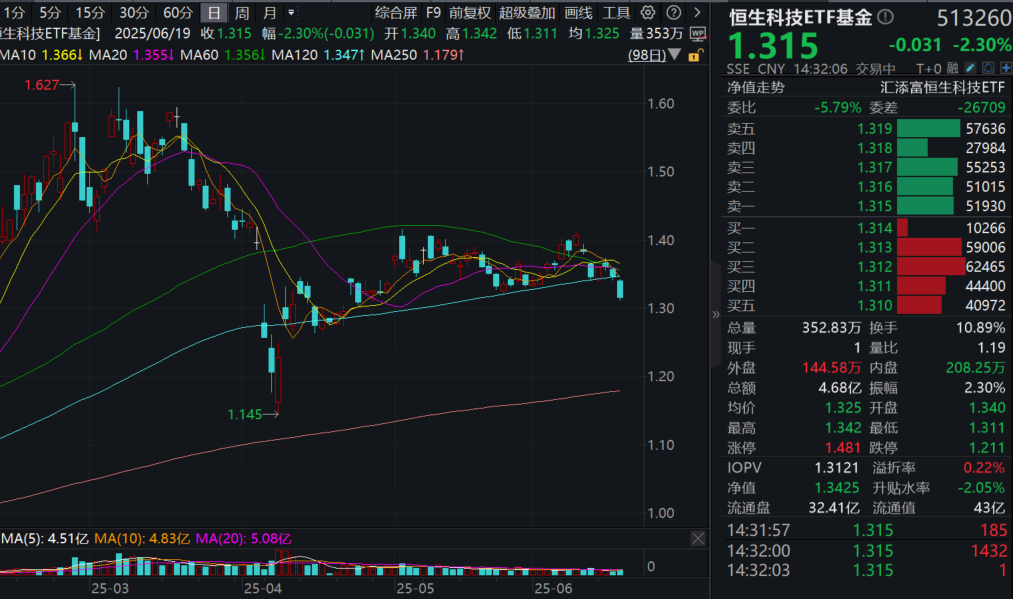The height and width of the screenshot is (599, 1013).
Task: Select the 月 monthly chart tab
Action: click(269, 13)
